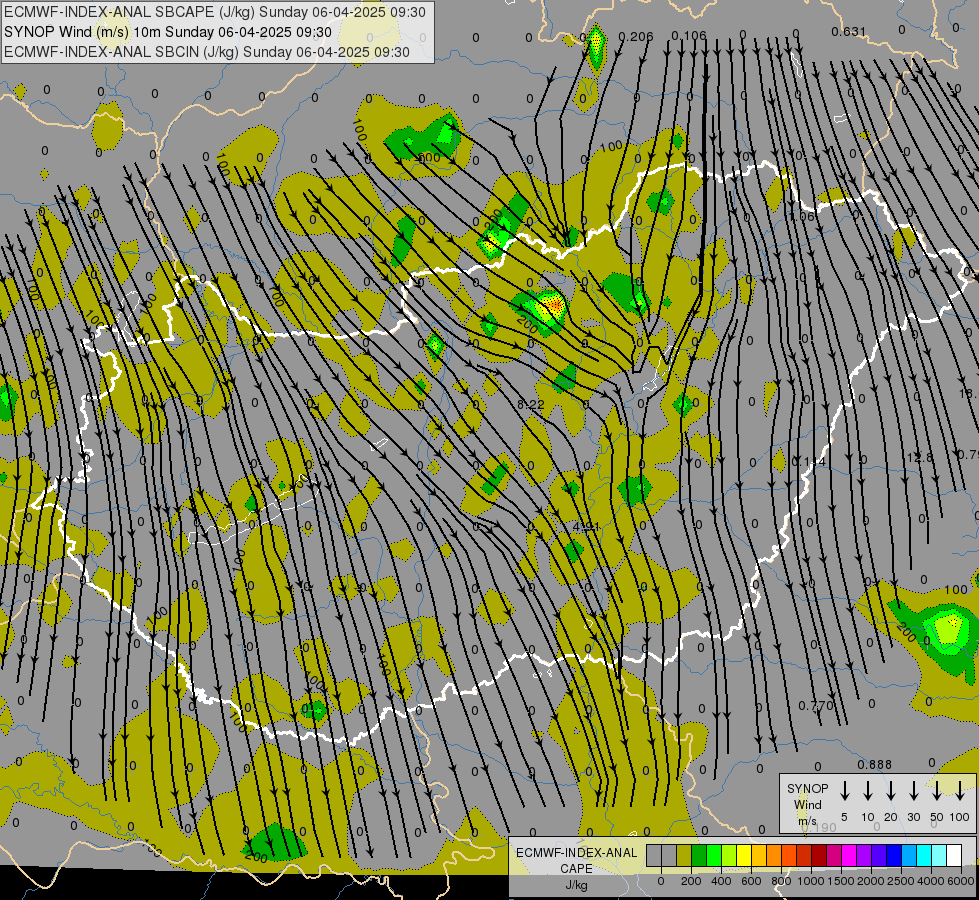Click the 'SYNOP' label in wind legend
This screenshot has height=900, width=979.
(807, 789)
